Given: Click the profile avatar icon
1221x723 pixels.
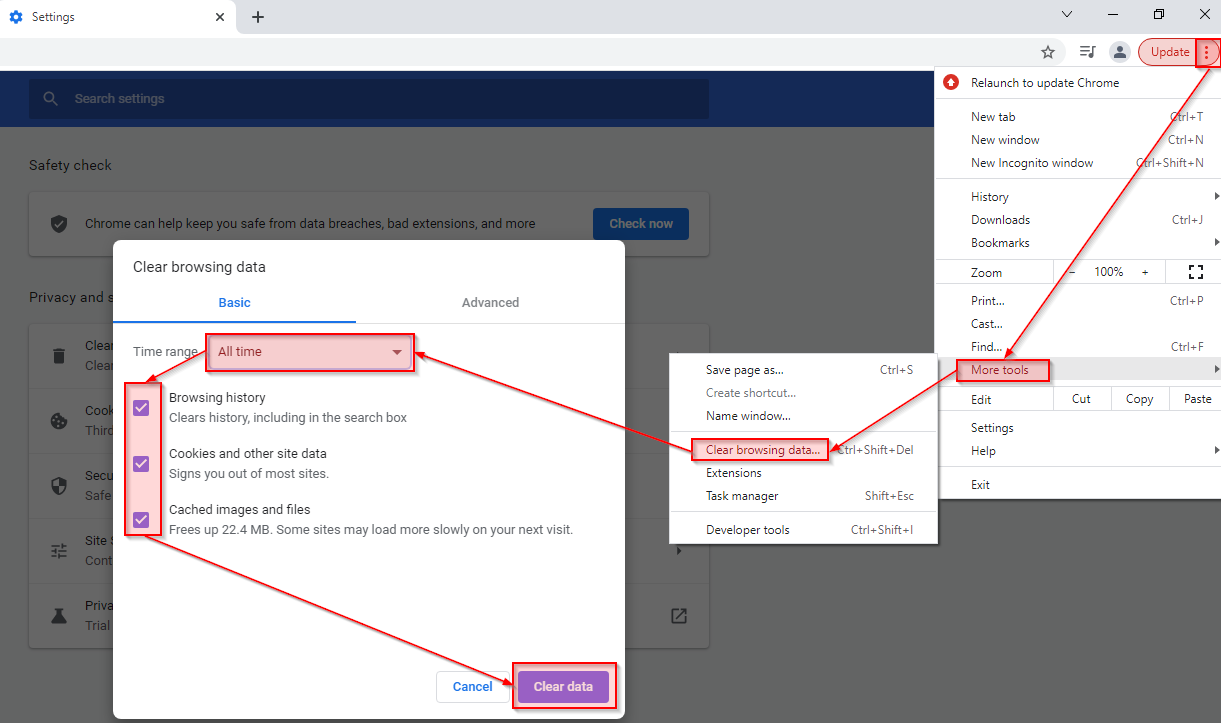Looking at the screenshot, I should coord(1120,52).
